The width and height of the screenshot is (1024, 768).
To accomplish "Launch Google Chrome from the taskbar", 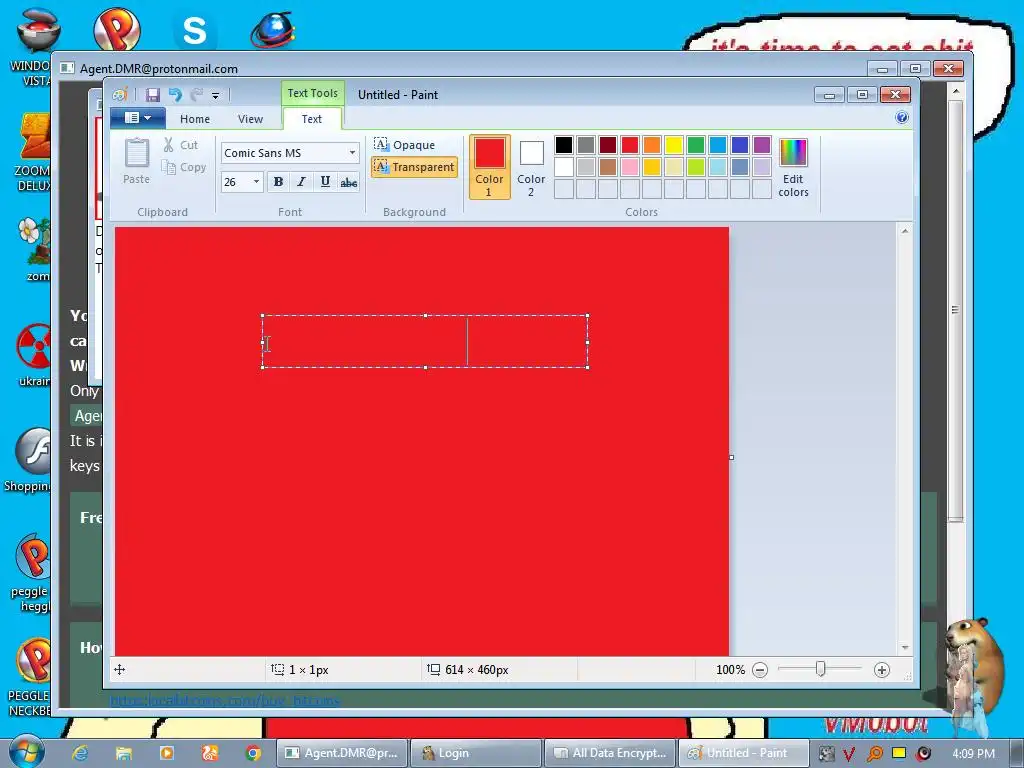I will tap(253, 753).
